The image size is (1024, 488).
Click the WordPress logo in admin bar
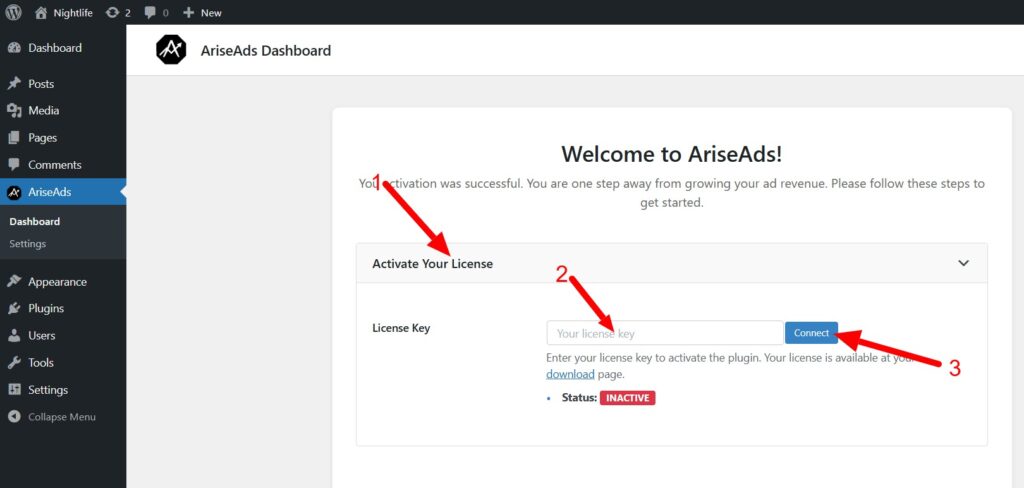14,13
